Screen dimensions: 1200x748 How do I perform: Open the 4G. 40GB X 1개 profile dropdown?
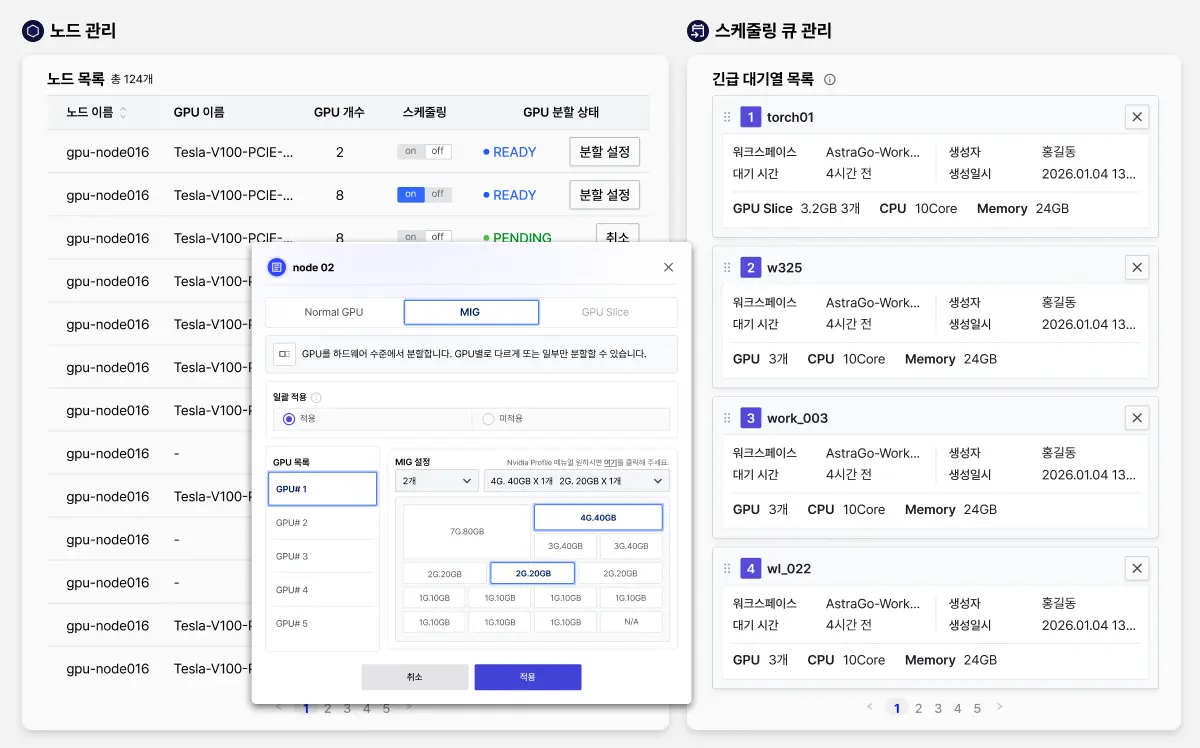576,481
